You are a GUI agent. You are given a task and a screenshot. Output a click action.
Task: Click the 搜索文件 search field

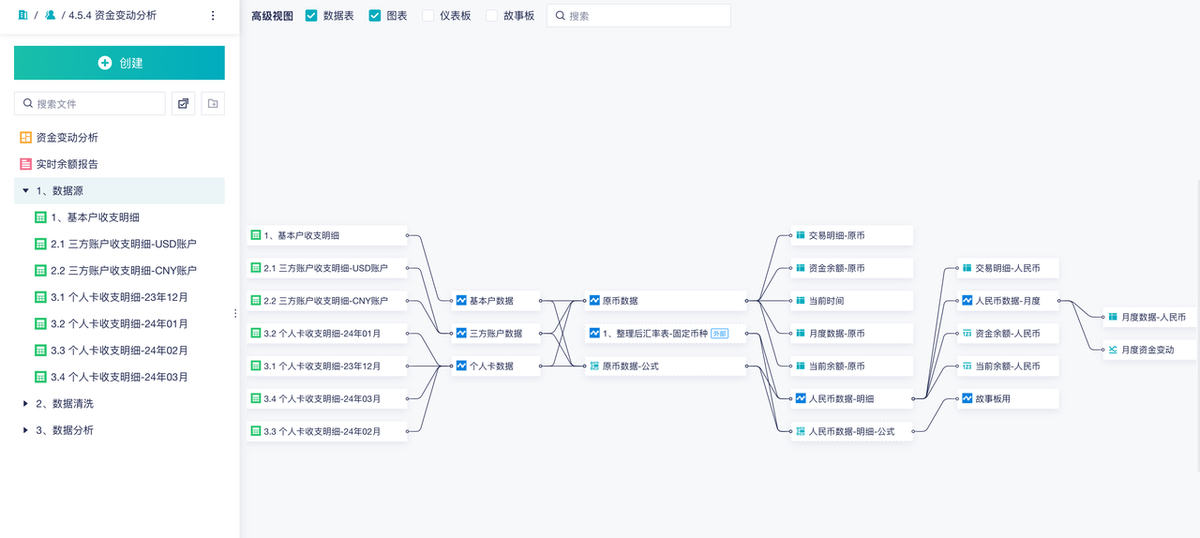[x=97, y=104]
